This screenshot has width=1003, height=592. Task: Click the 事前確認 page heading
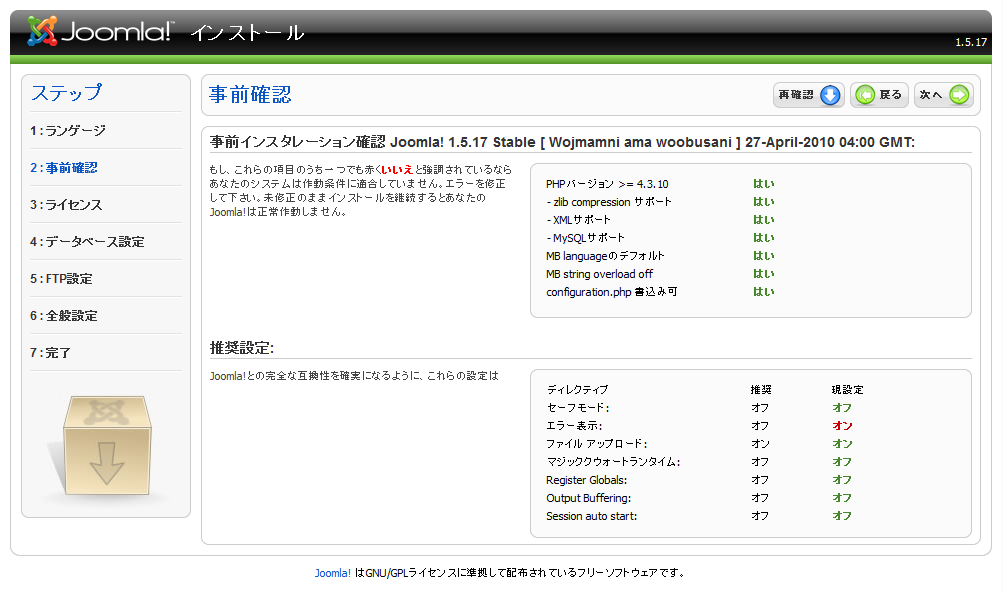point(250,95)
